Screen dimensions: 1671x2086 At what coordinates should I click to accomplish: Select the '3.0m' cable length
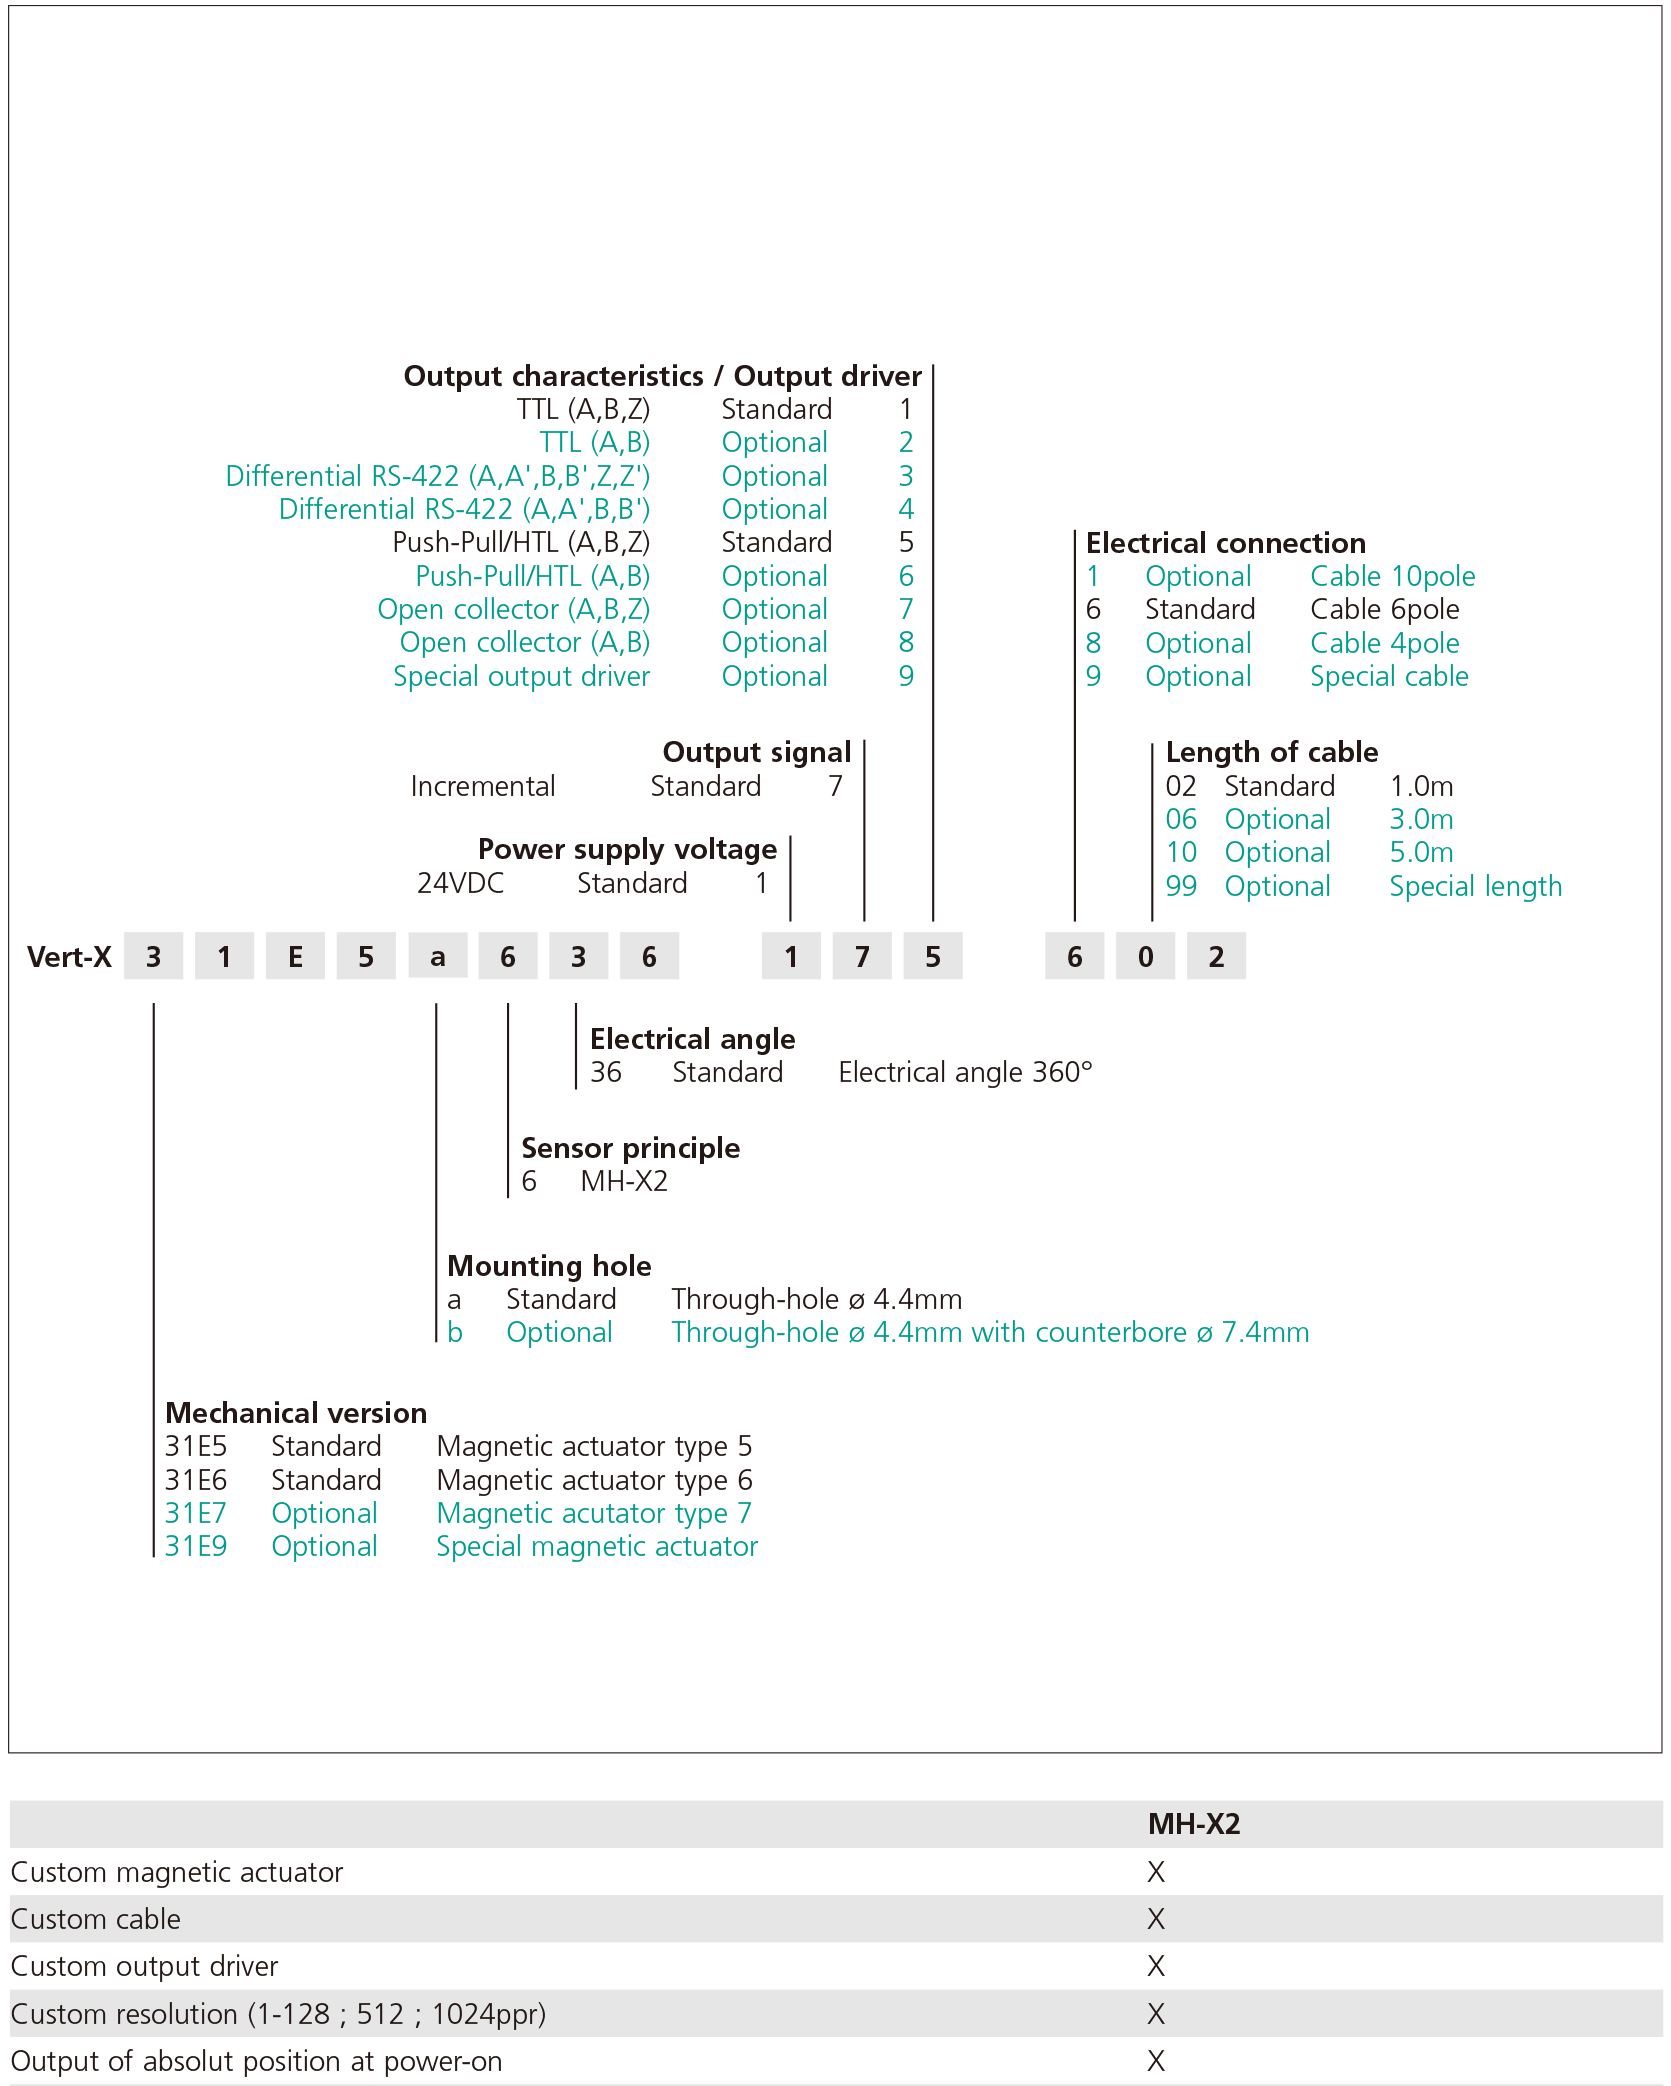coord(1422,819)
